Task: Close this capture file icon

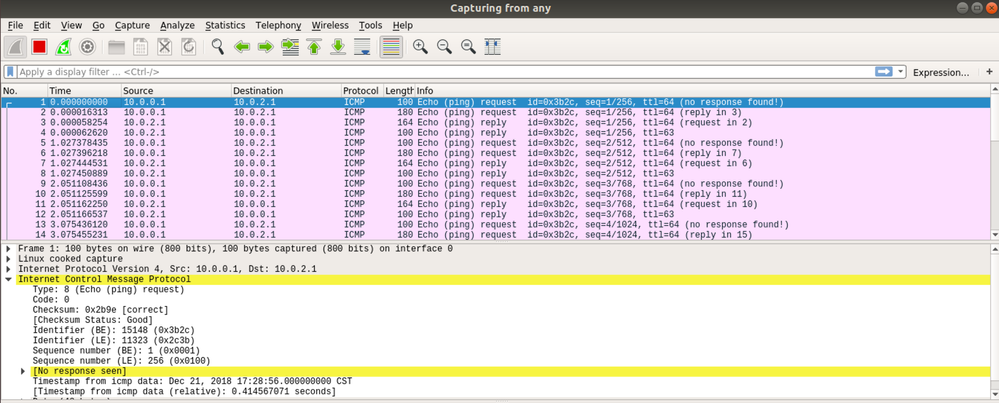Action: point(164,46)
